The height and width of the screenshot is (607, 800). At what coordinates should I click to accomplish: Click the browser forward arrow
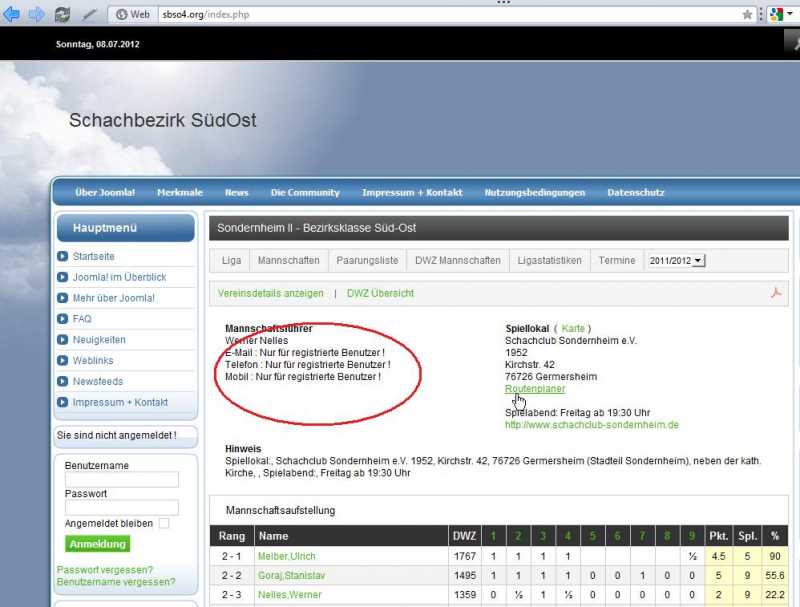click(x=36, y=14)
